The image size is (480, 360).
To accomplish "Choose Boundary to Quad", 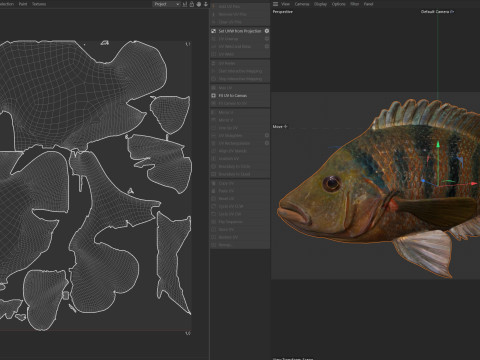I will [x=240, y=174].
